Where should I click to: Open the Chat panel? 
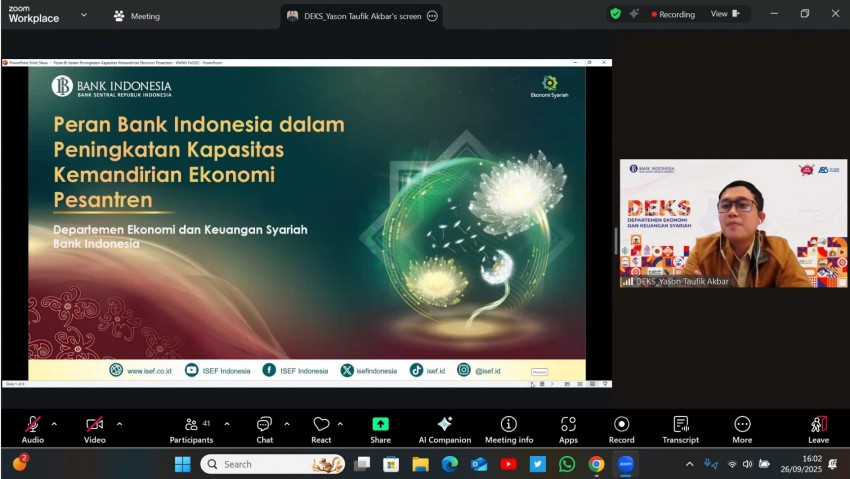pos(265,430)
